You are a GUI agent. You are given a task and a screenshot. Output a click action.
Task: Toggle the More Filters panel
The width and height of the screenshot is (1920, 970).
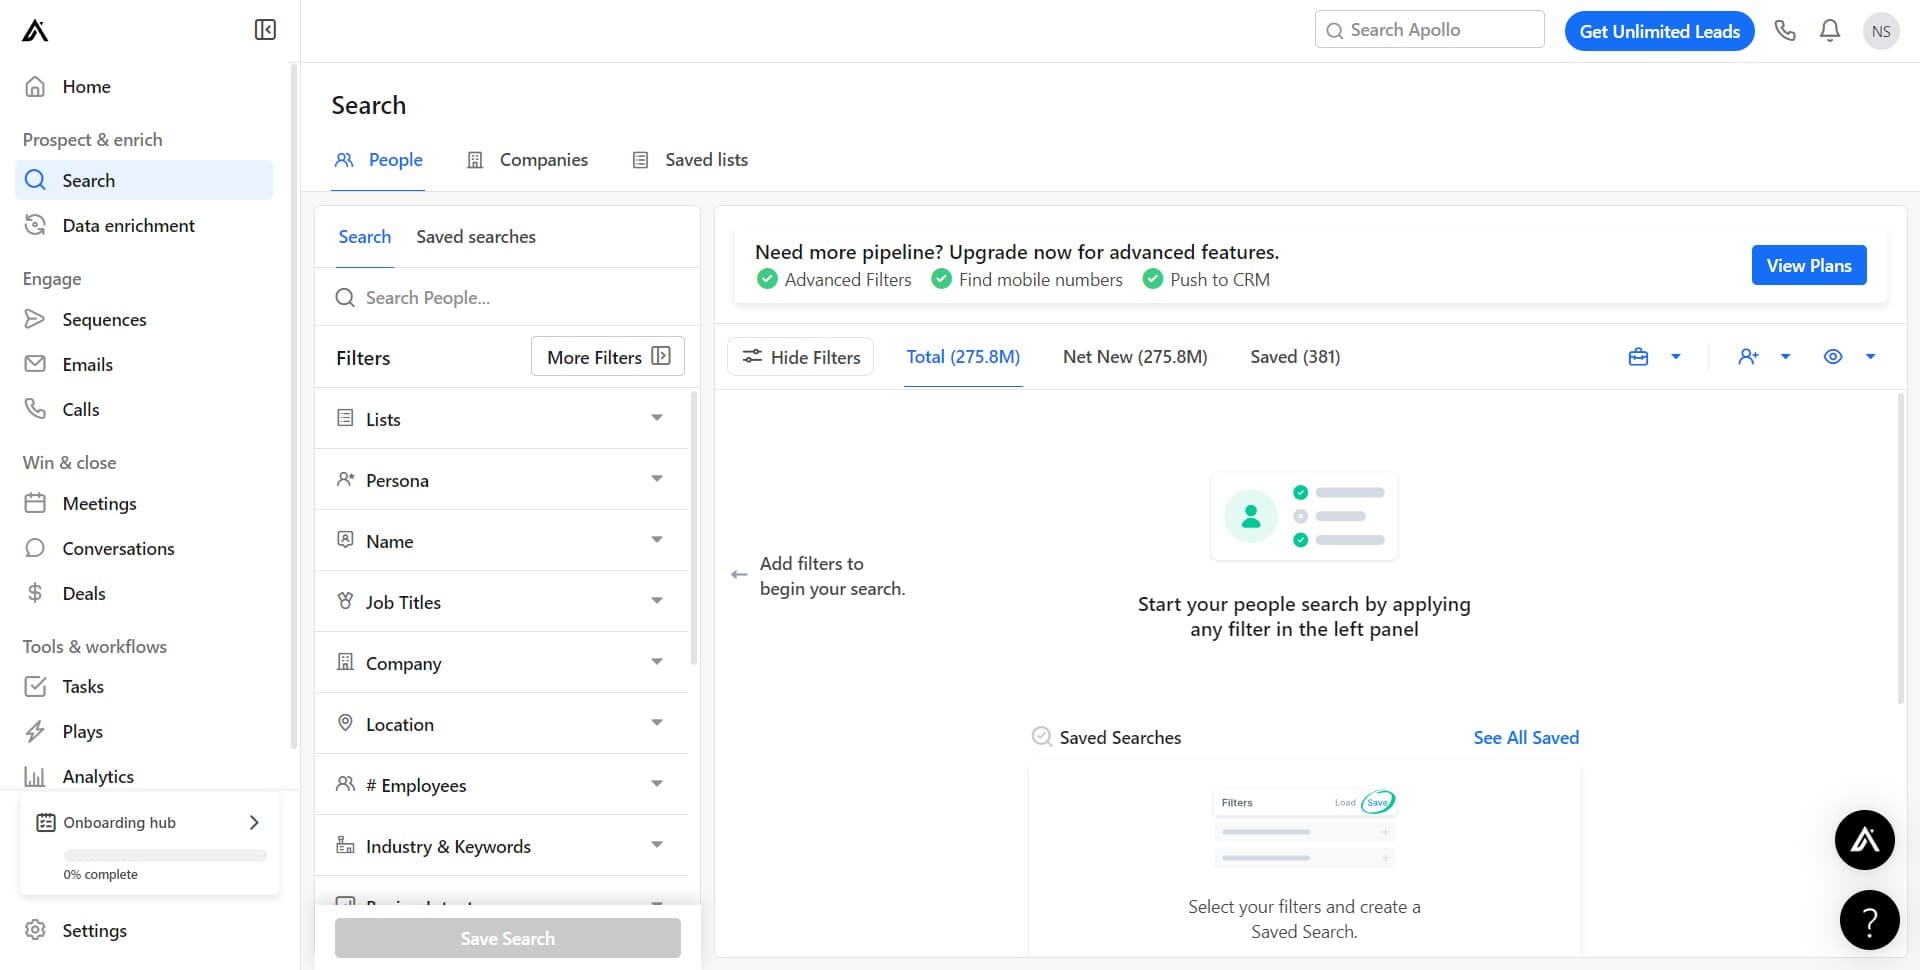point(608,357)
